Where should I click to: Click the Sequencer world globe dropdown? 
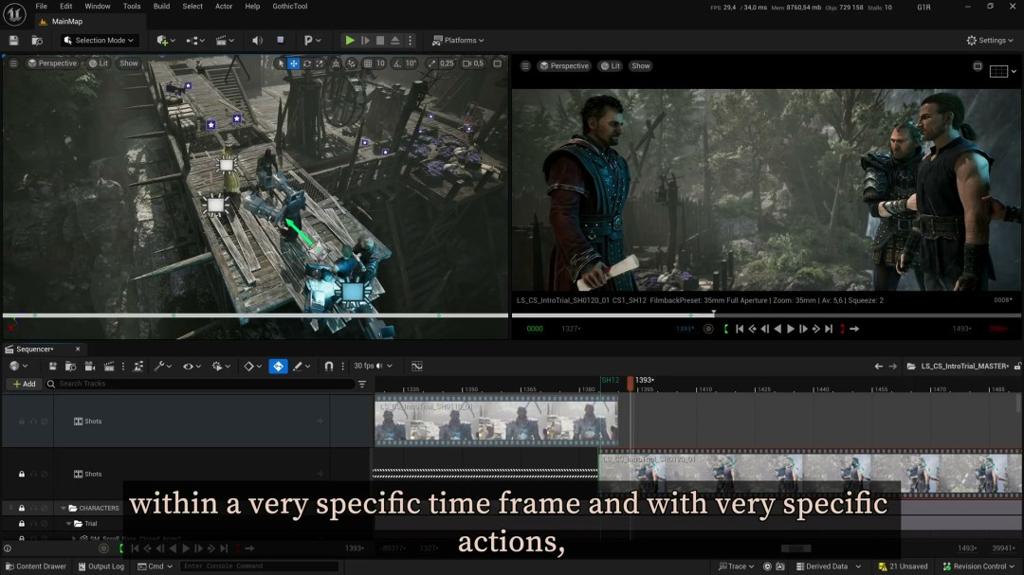tap(18, 366)
